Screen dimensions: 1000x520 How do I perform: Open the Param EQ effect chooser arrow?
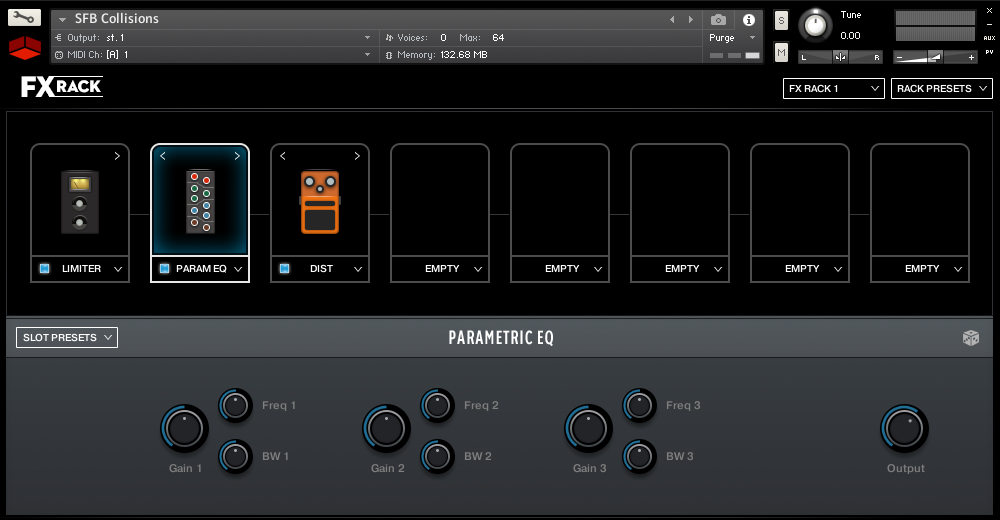coord(238,269)
